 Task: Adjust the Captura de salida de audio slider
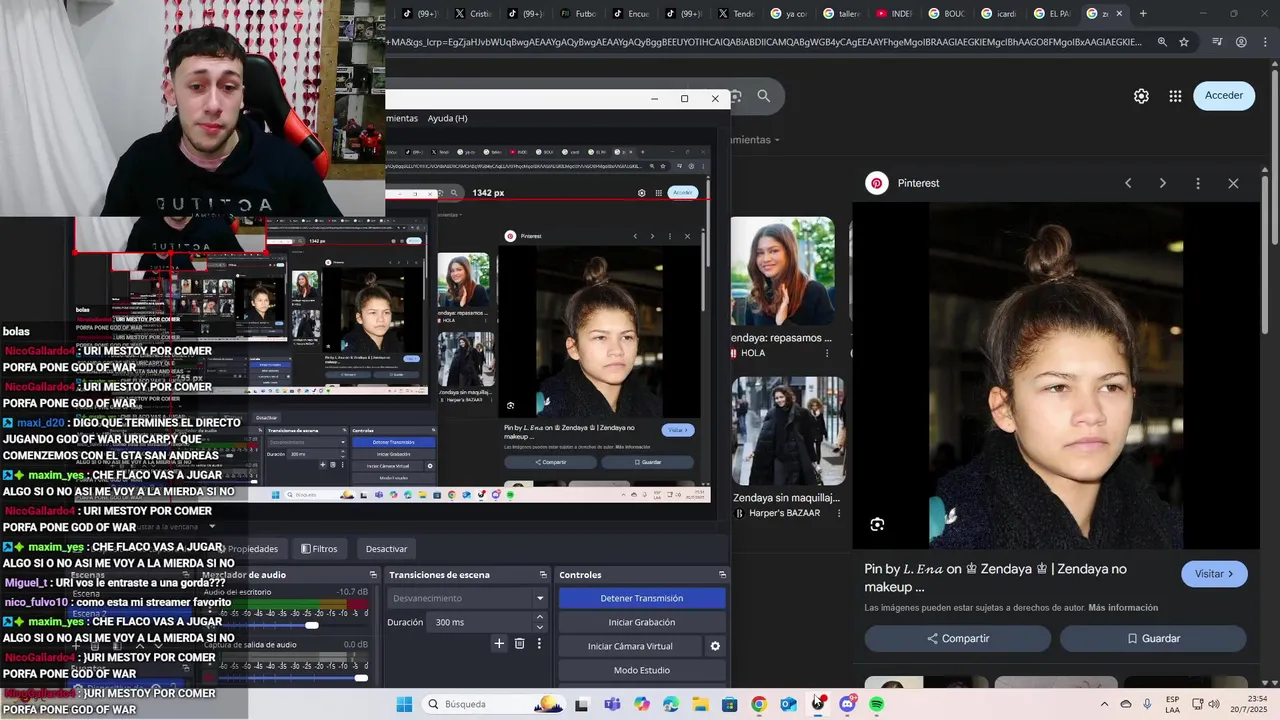click(x=361, y=678)
